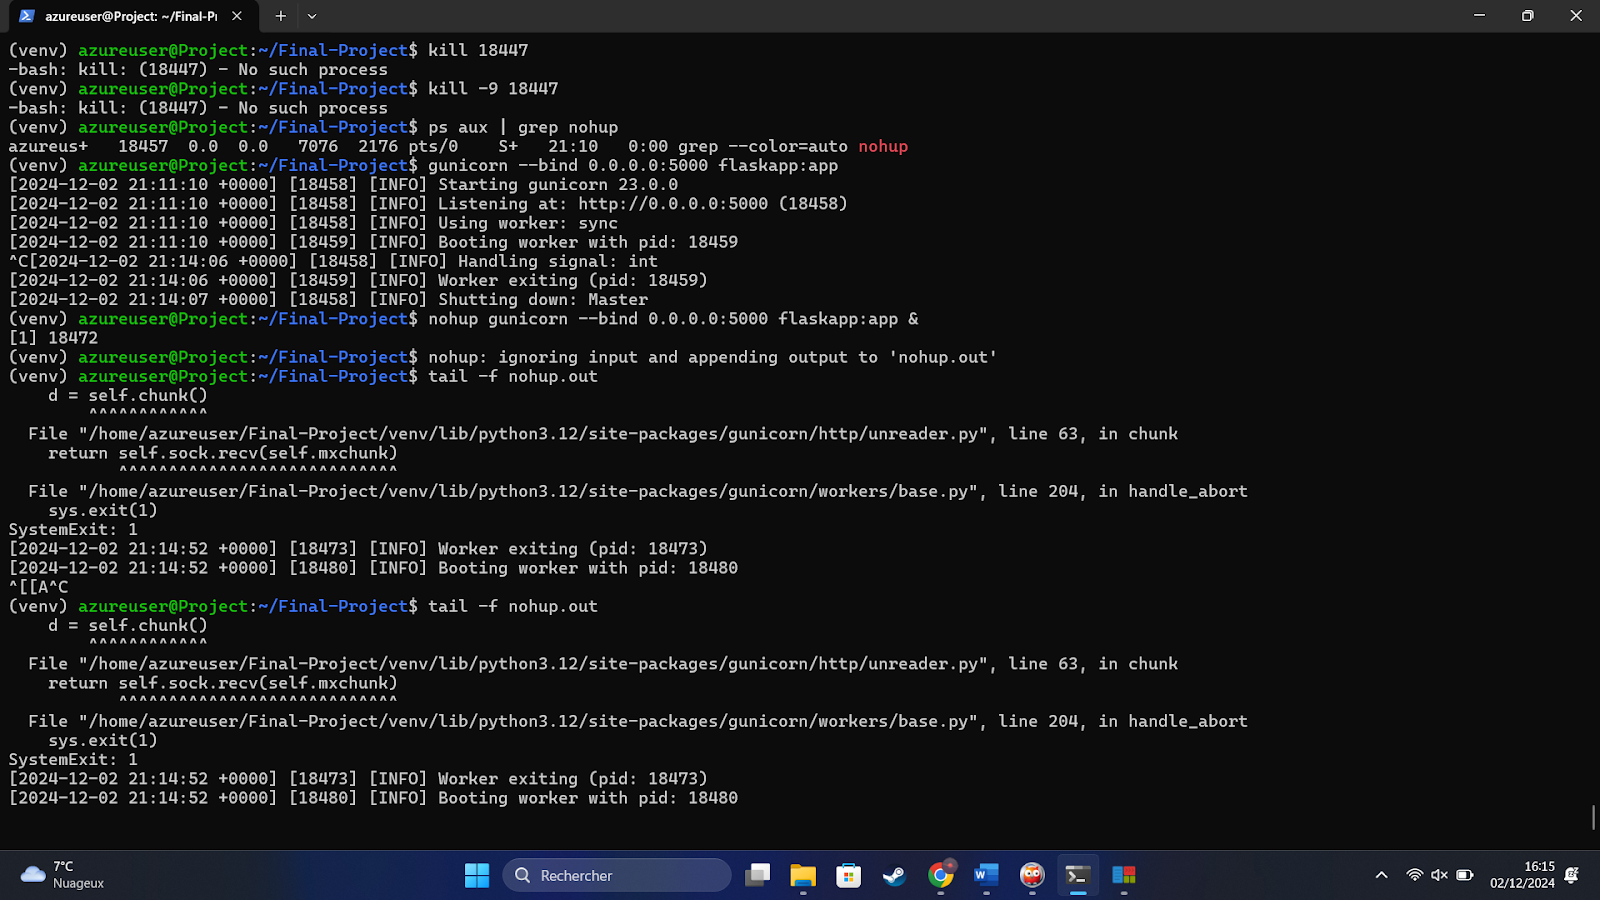Viewport: 1600px width, 900px height.
Task: Open Google Chrome from taskbar
Action: [x=940, y=875]
